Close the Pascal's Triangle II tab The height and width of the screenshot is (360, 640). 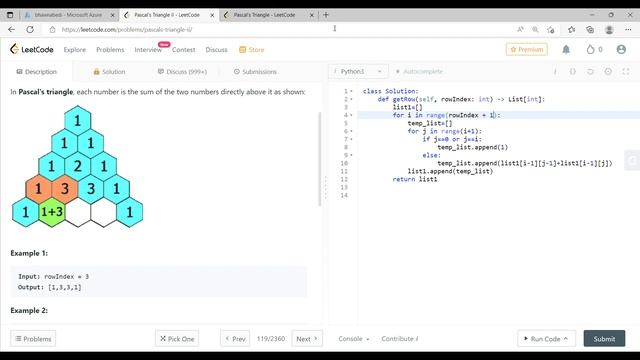pyautogui.click(x=212, y=15)
